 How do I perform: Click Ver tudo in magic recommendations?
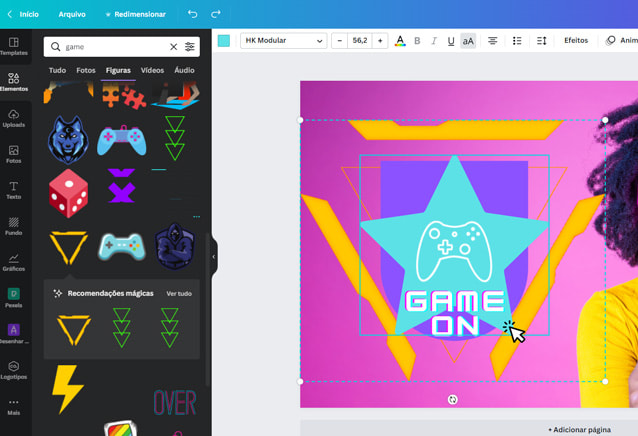[179, 294]
